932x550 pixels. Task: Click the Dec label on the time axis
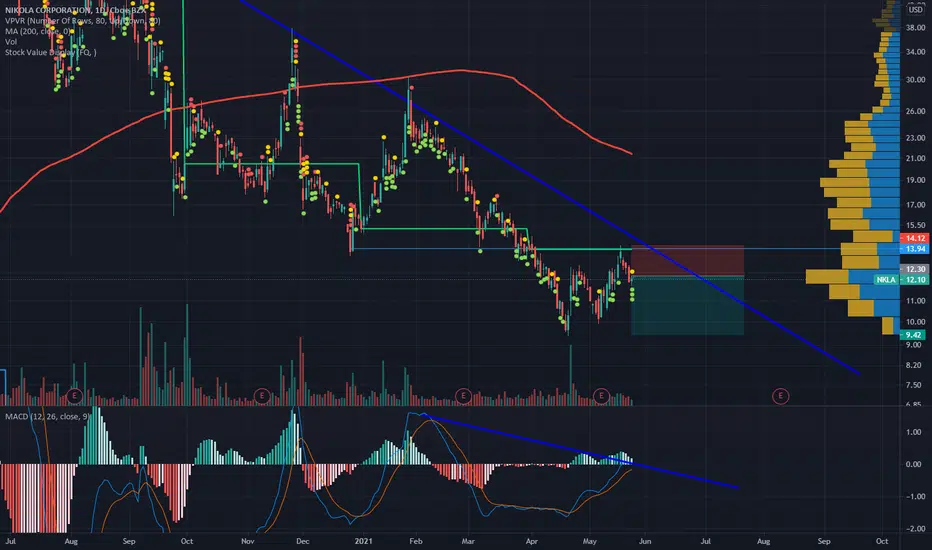(303, 541)
